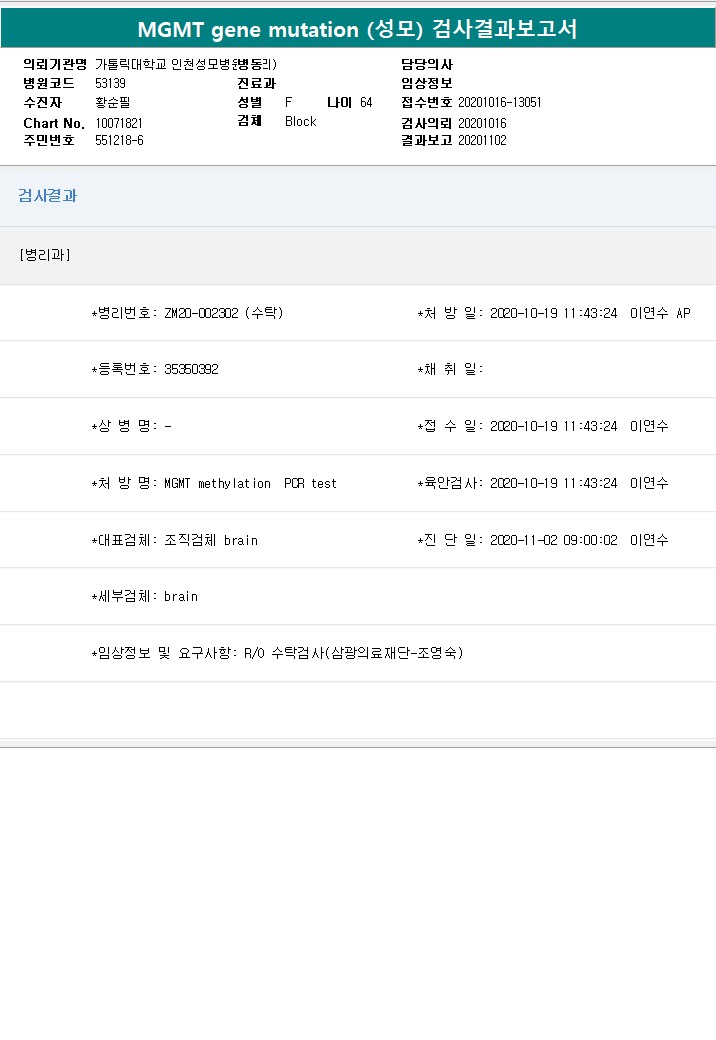Viewport: 716px width, 1040px height.
Task: Click the [병리과] department label
Action: point(44,255)
